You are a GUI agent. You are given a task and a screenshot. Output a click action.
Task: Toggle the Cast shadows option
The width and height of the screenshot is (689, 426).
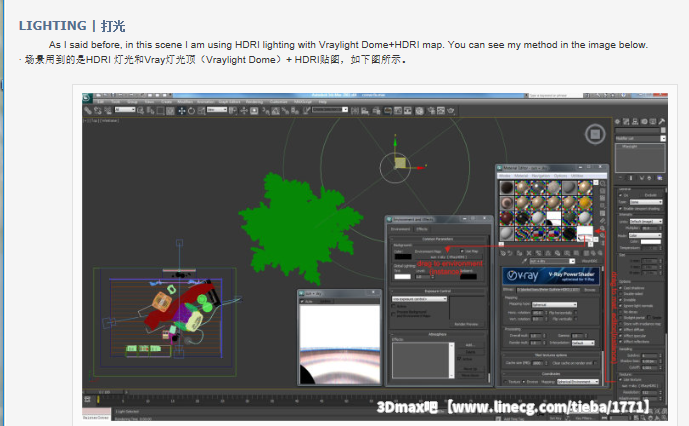point(620,288)
